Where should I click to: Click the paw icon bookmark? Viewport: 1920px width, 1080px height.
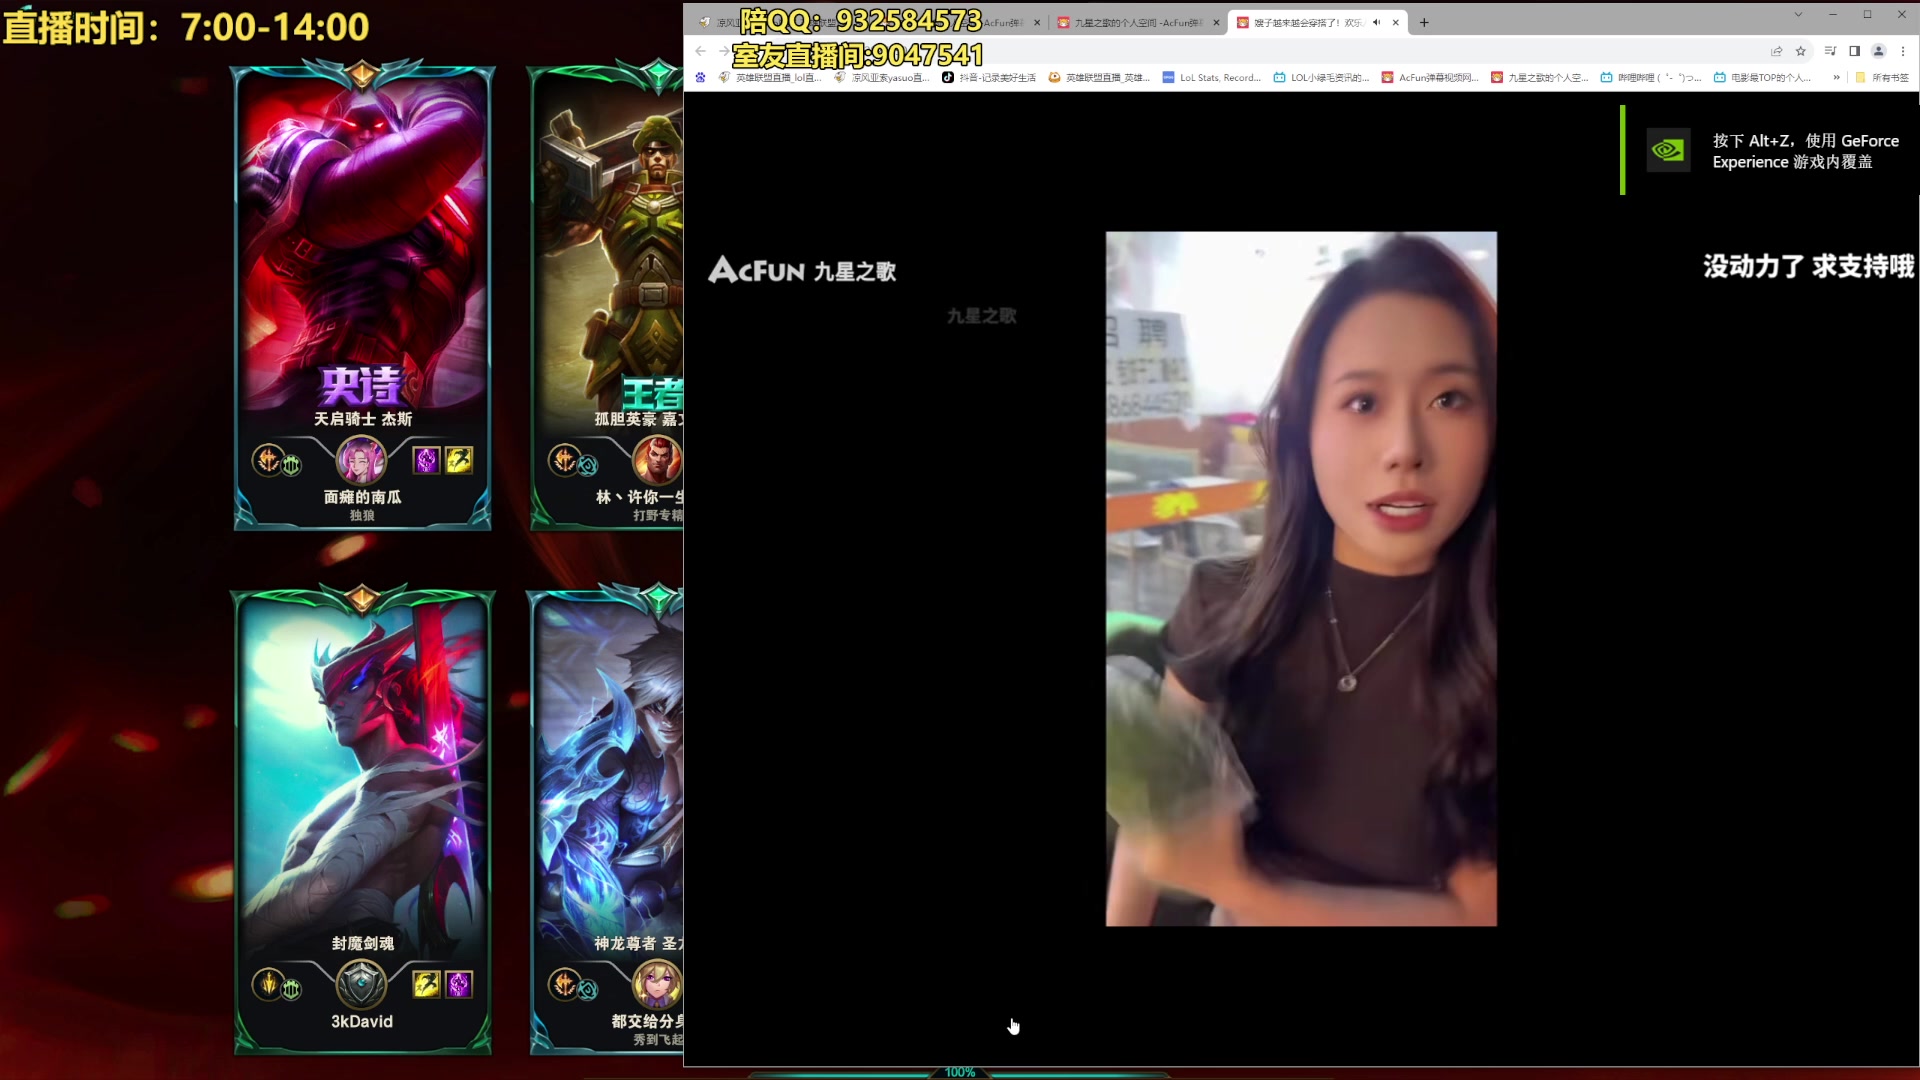point(700,77)
